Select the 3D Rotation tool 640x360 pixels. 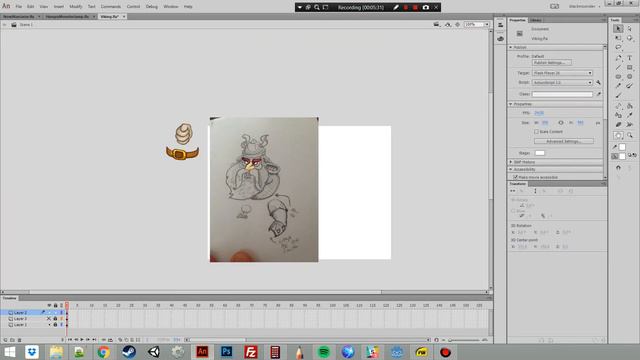coord(629,38)
